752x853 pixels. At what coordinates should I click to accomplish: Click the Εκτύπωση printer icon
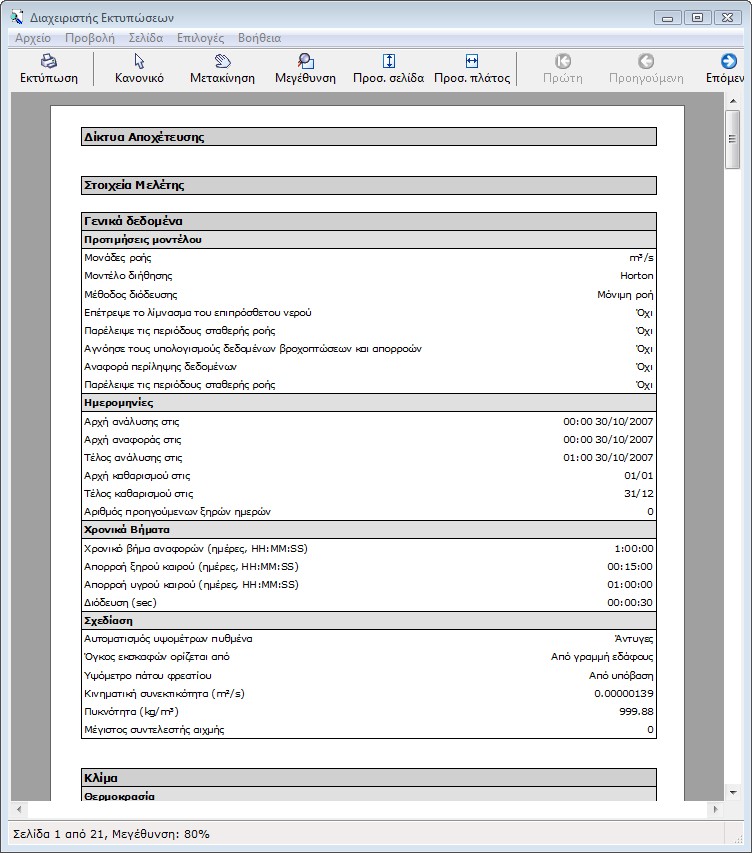48,61
